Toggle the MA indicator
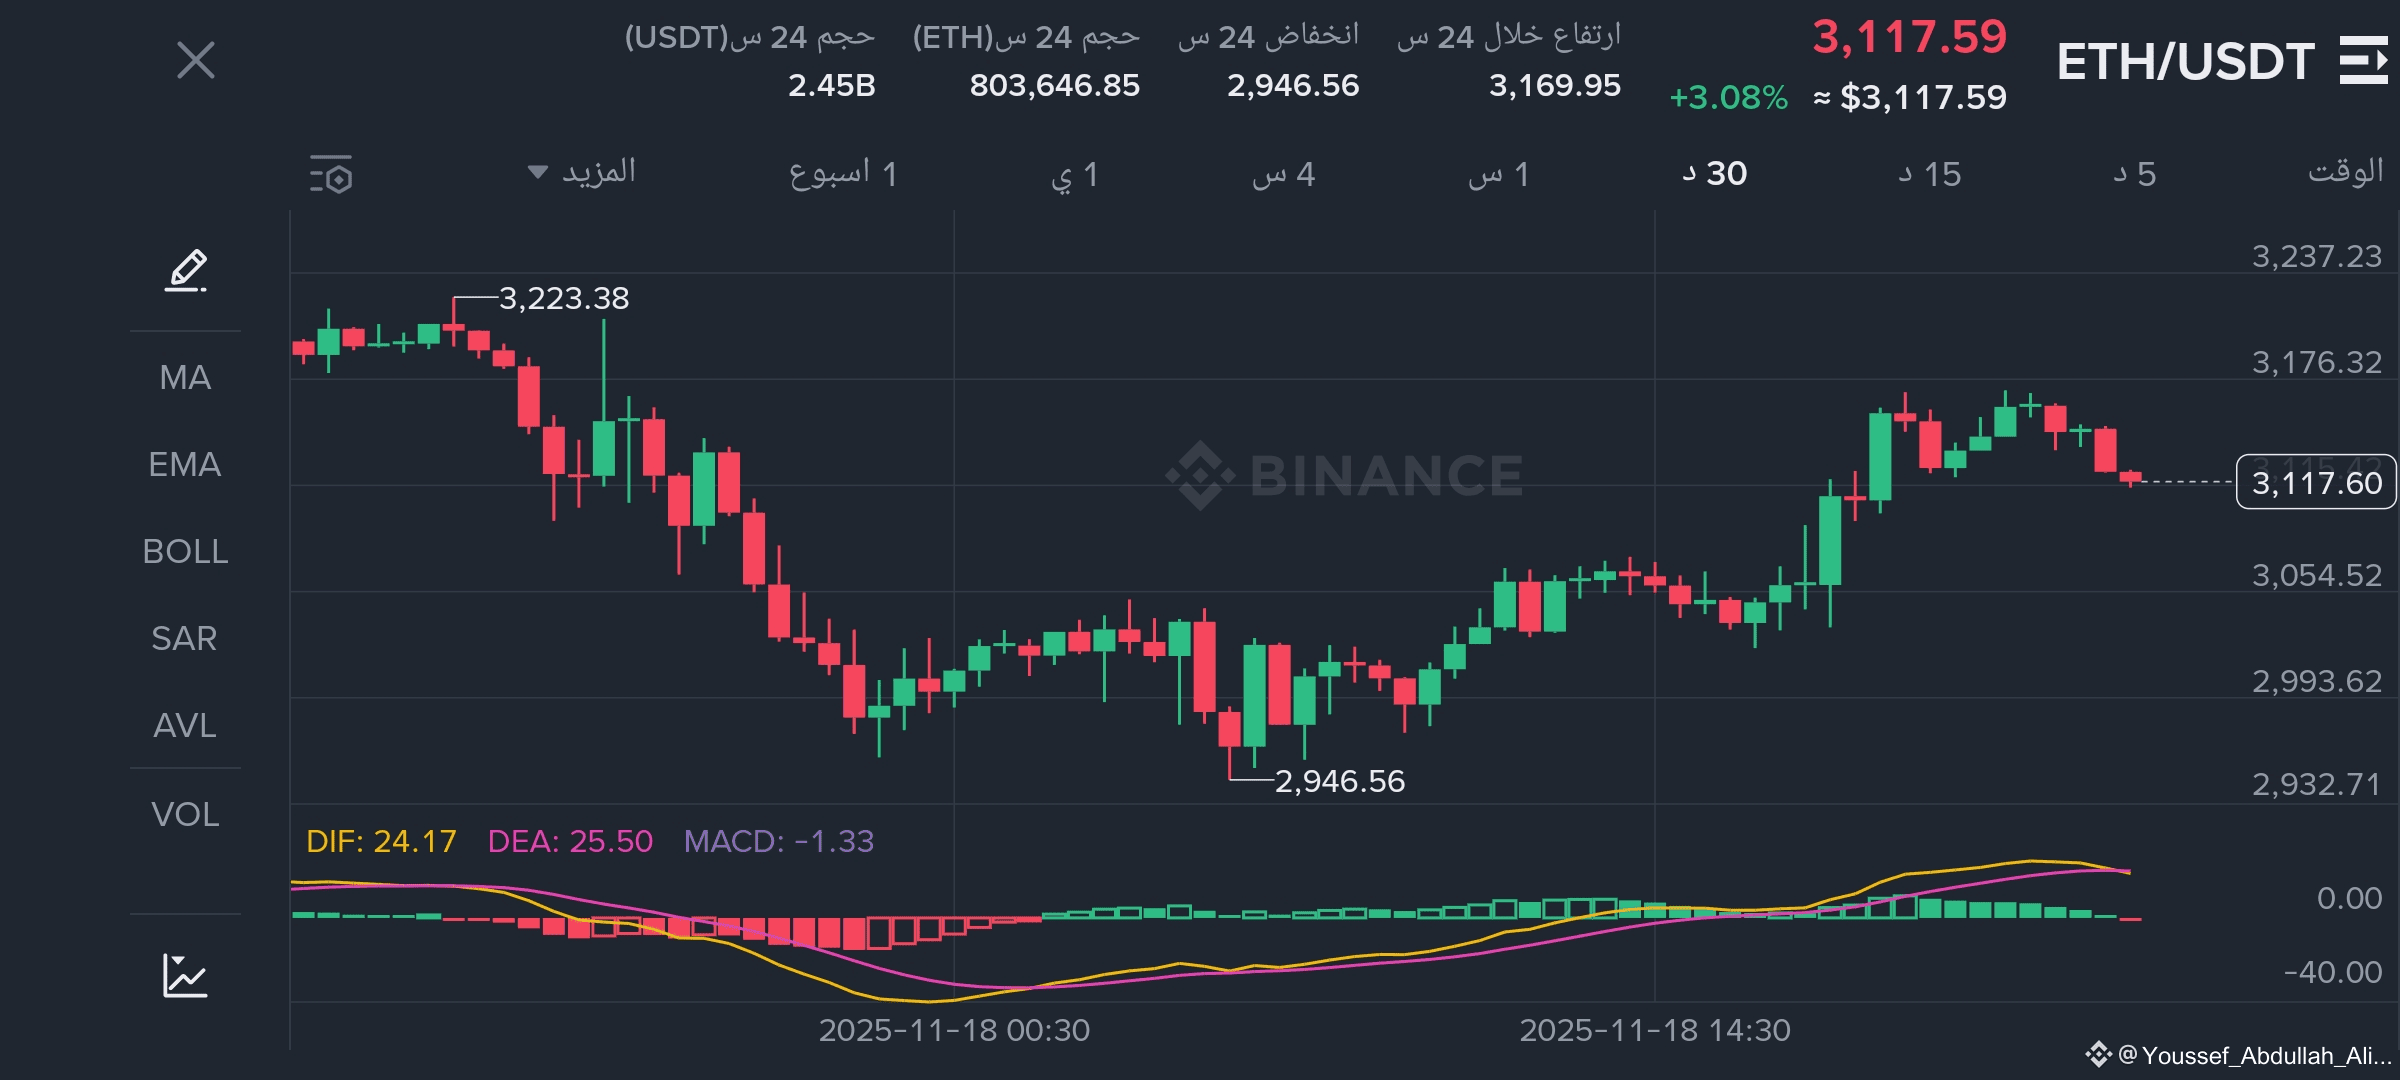The width and height of the screenshot is (2400, 1080). [x=185, y=377]
